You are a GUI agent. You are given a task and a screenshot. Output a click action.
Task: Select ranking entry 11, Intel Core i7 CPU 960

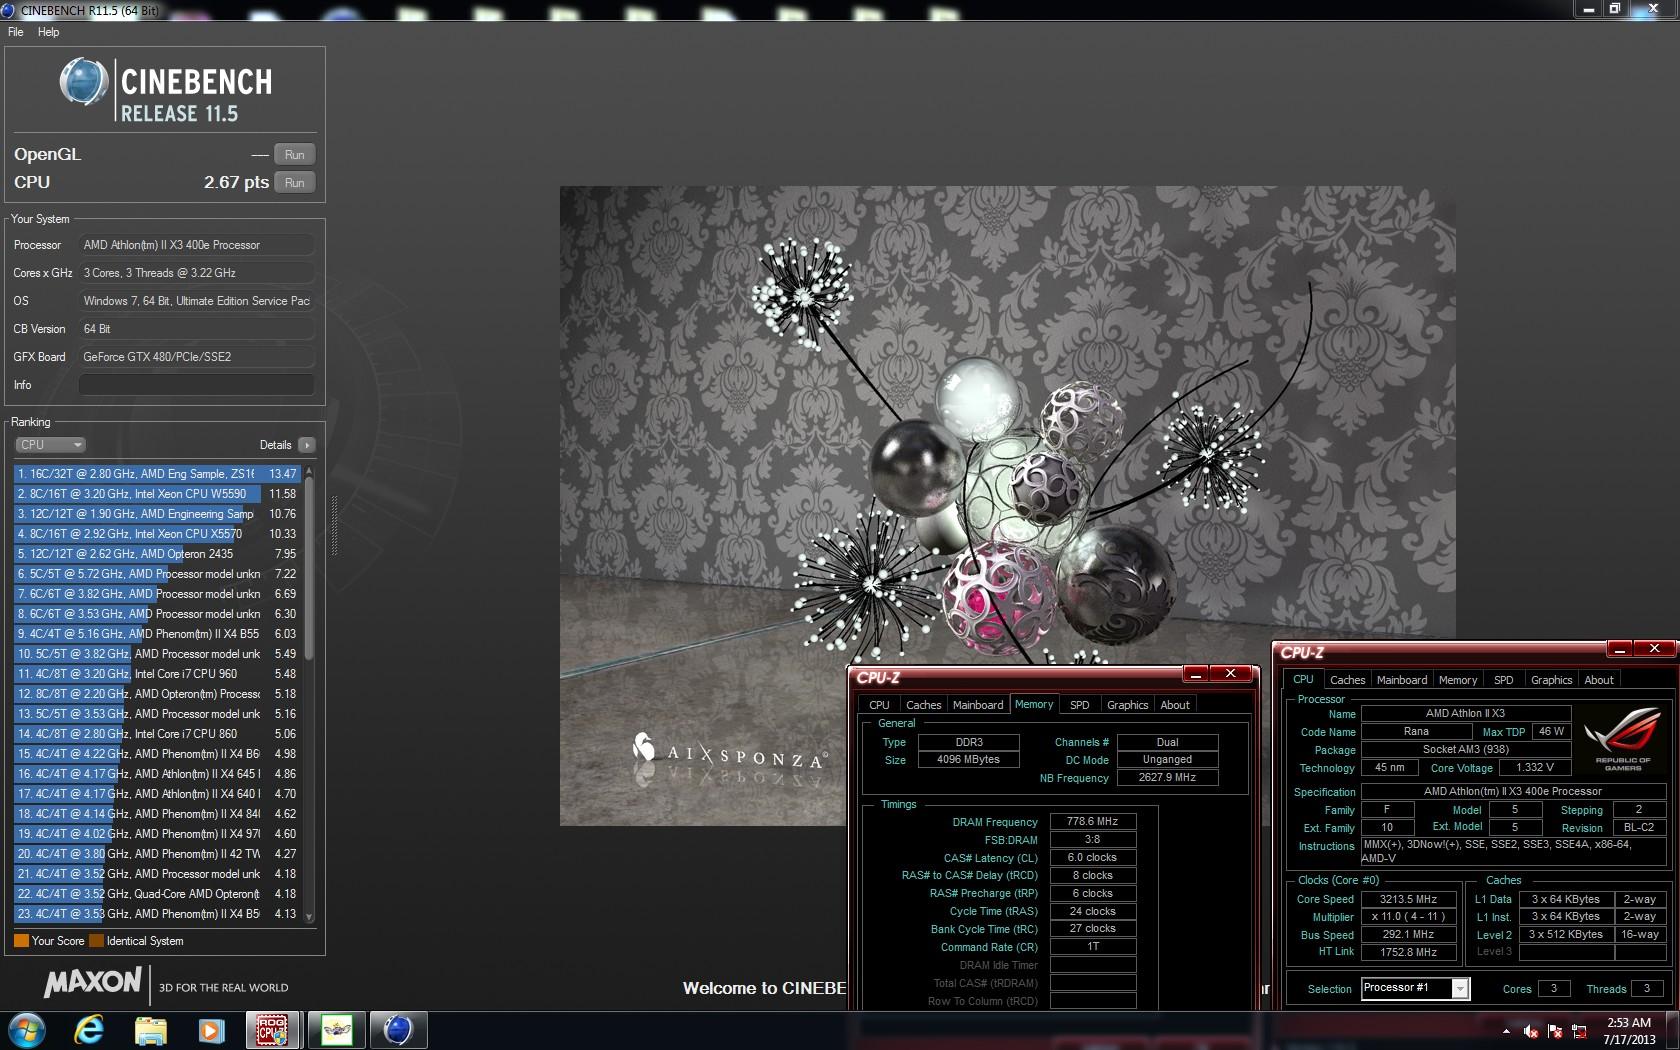(158, 674)
